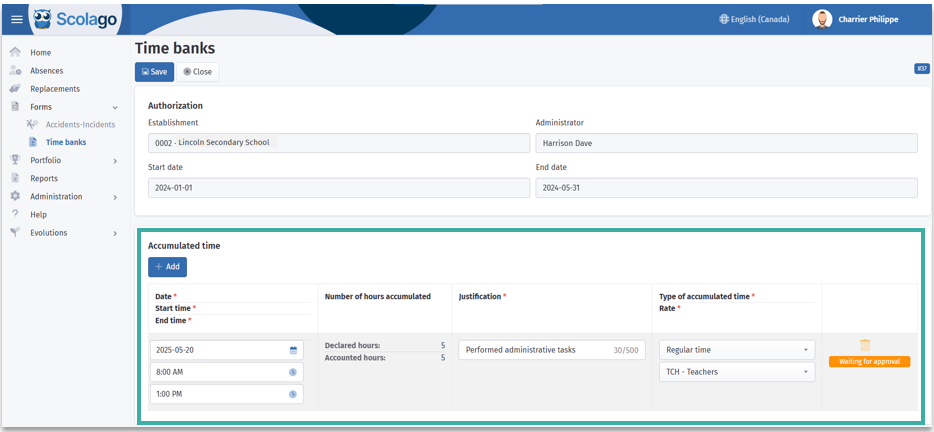This screenshot has height=432, width=934.
Task: Click the Evolutions sprout icon
Action: (15, 232)
